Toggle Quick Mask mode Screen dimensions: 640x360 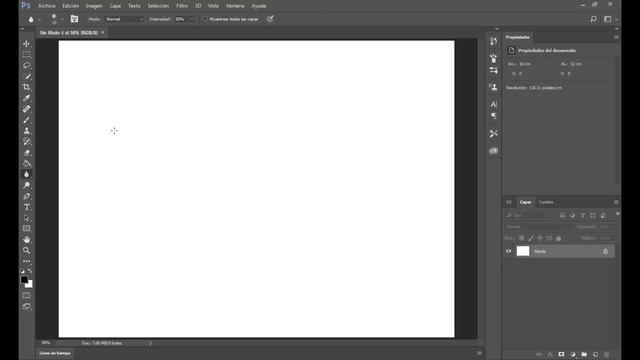tap(27, 295)
